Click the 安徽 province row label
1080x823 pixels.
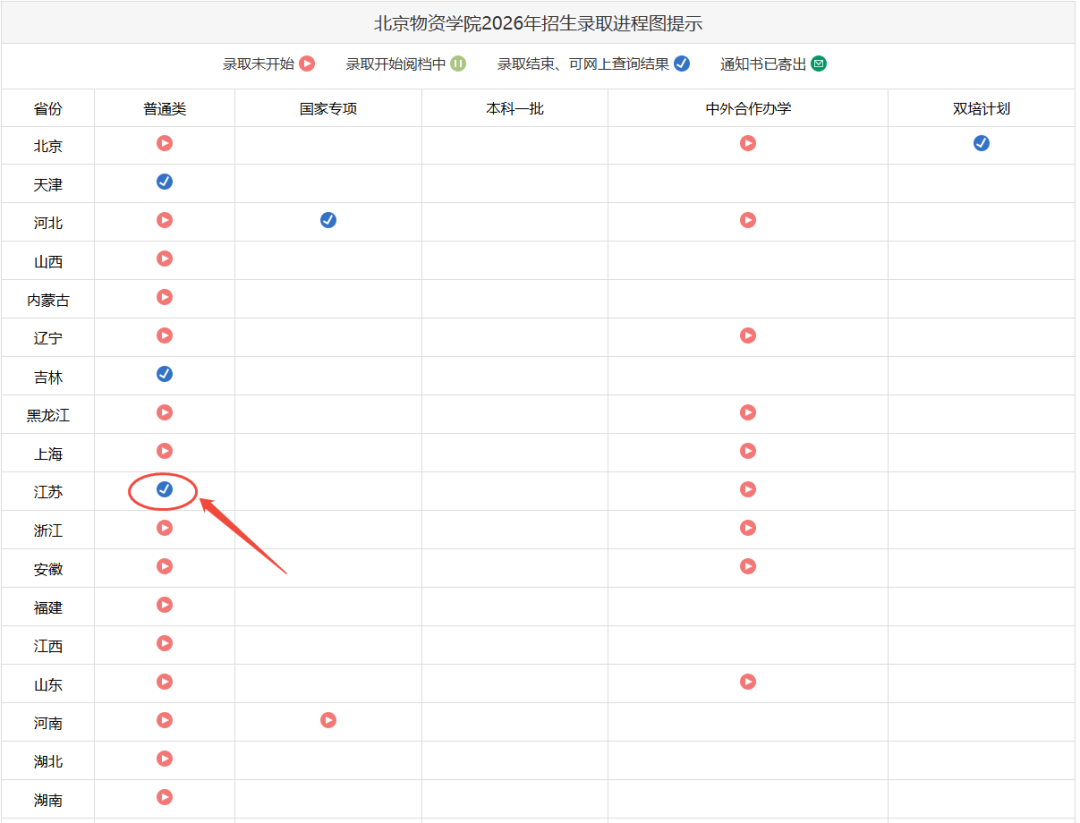[x=48, y=570]
